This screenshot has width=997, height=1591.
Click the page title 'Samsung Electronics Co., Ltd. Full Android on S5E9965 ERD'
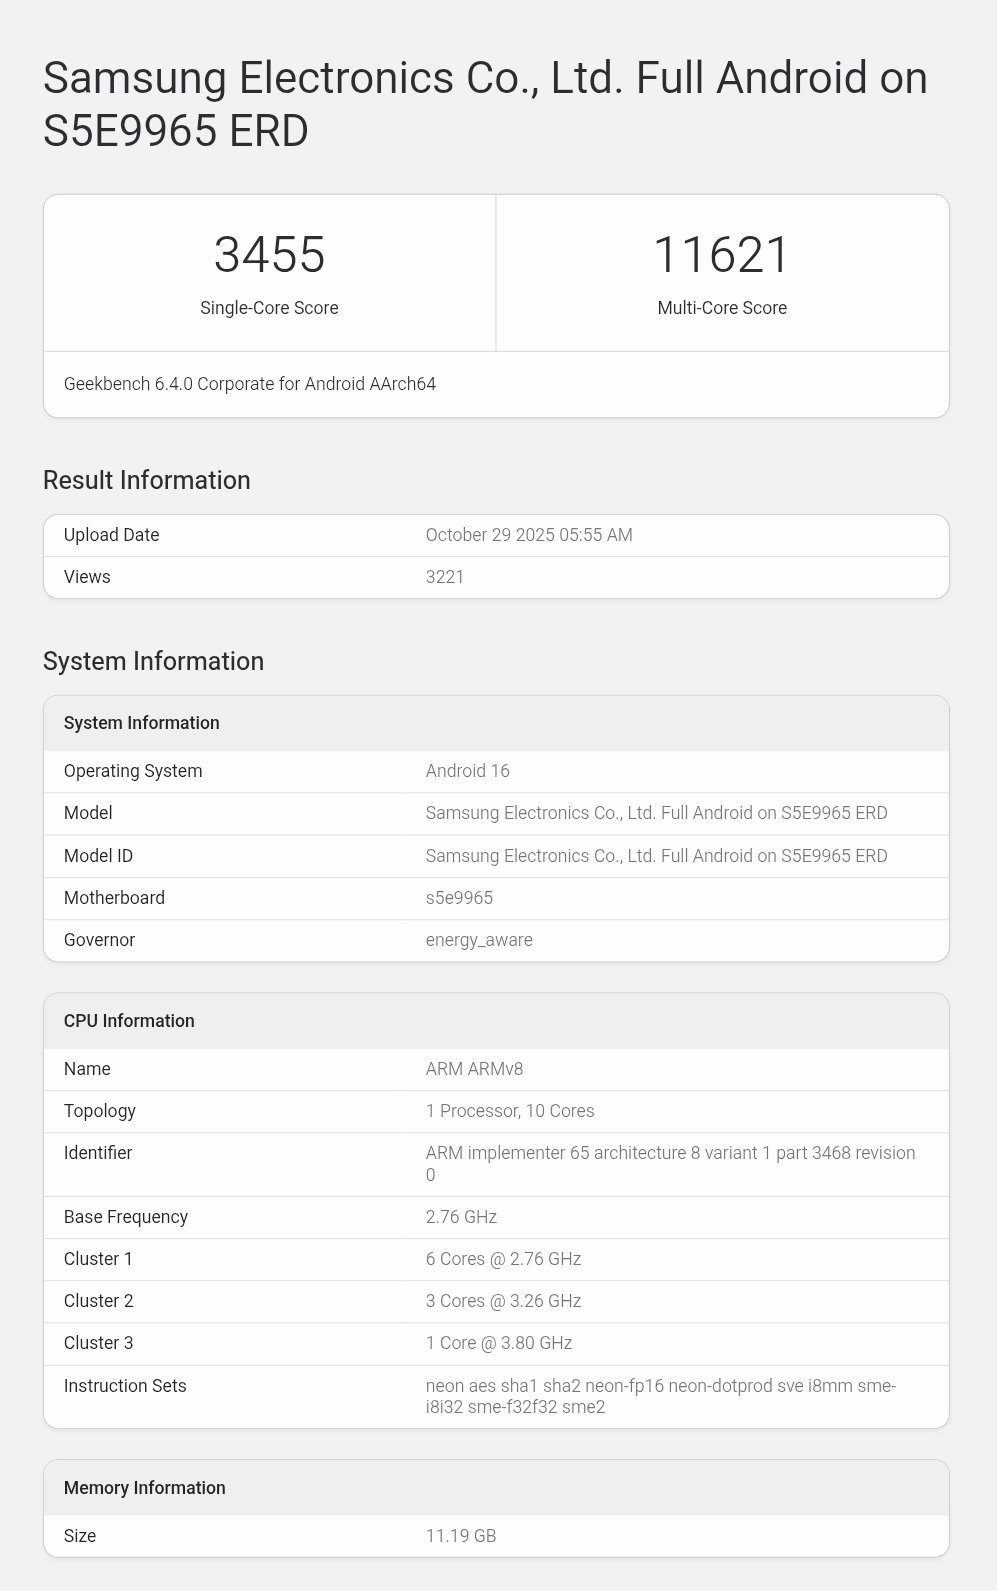click(485, 104)
